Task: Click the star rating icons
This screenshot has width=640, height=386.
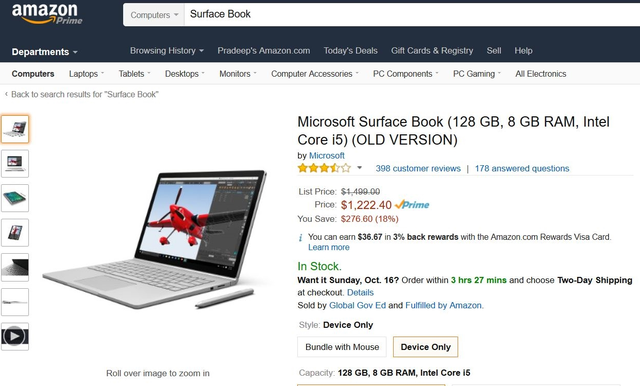Action: [x=324, y=168]
